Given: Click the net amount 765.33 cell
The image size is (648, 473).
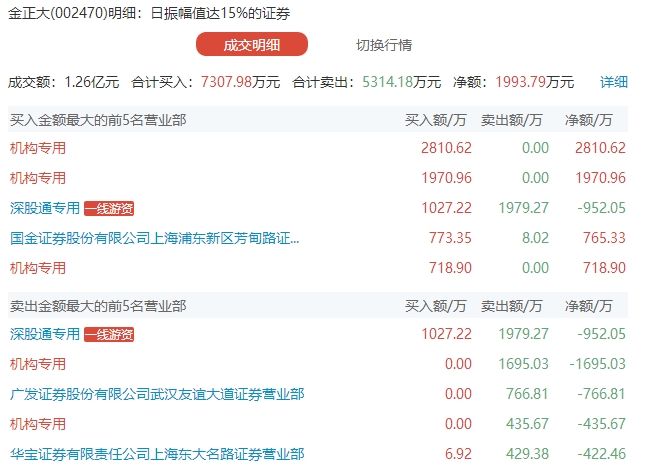Looking at the screenshot, I should click(x=604, y=238).
